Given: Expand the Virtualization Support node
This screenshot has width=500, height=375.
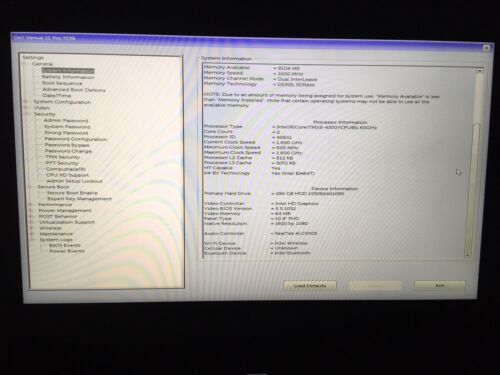Looking at the screenshot, I should point(31,222).
